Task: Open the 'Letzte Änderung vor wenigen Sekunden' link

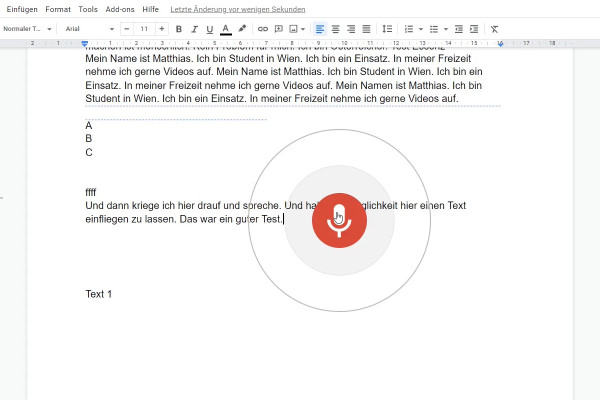Action: [x=238, y=9]
